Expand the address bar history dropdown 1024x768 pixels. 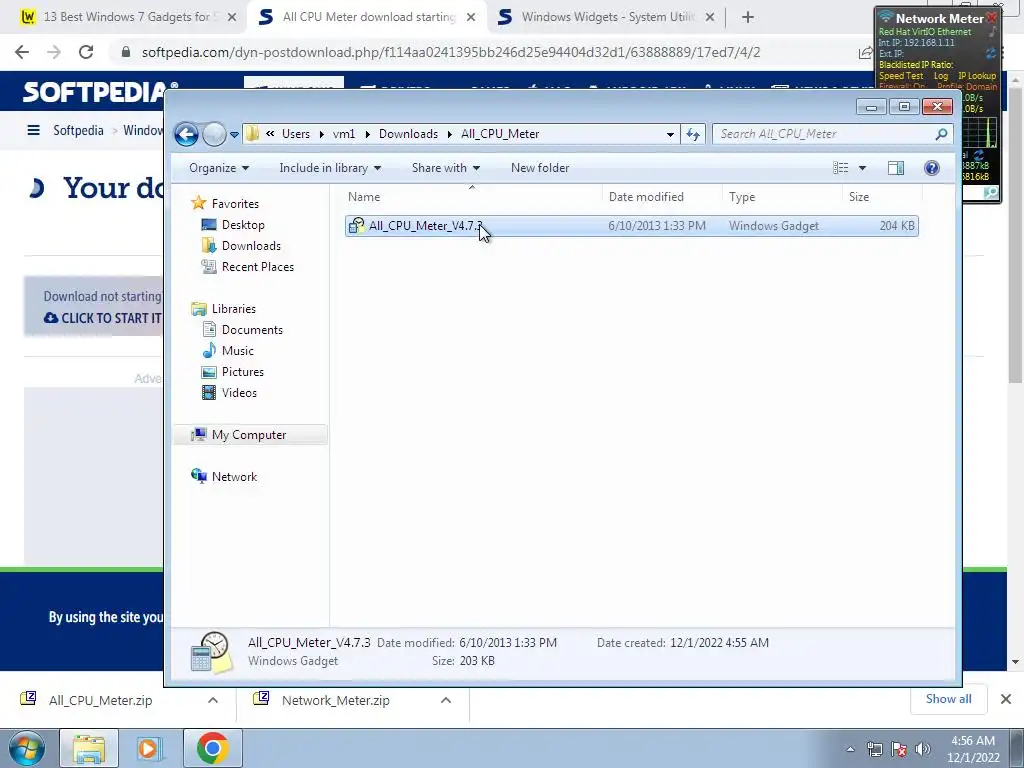[670, 135]
